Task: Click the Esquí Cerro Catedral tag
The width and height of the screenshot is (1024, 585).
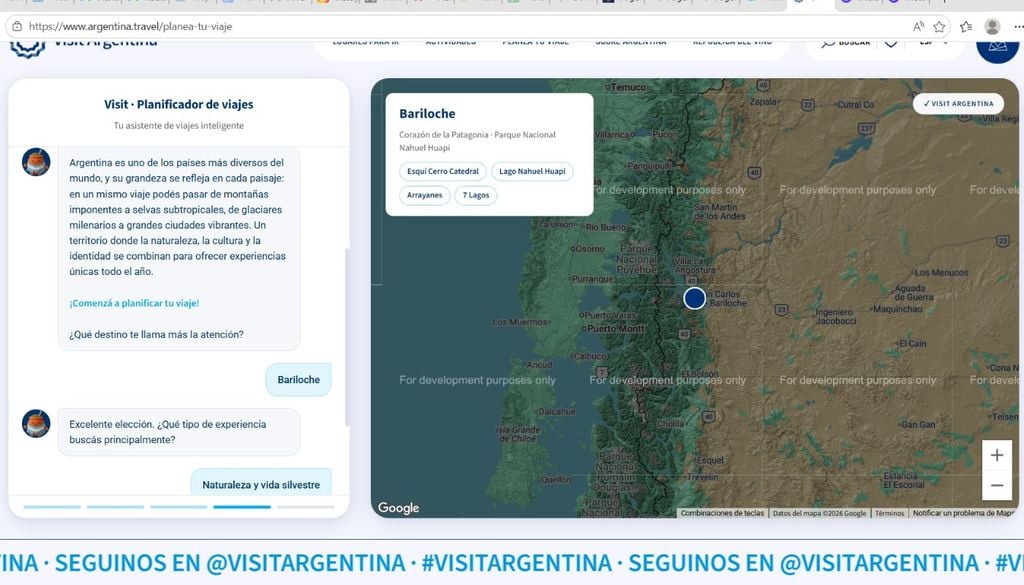Action: (443, 171)
